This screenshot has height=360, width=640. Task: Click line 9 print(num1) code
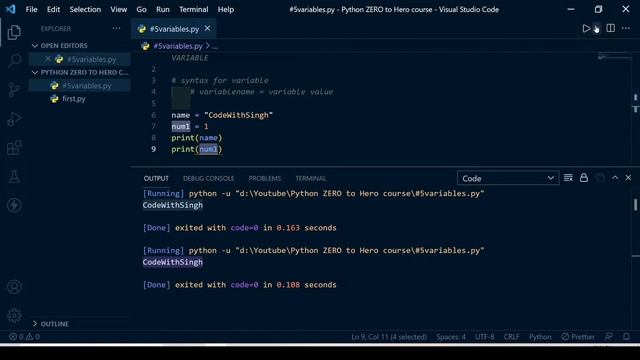click(x=197, y=149)
